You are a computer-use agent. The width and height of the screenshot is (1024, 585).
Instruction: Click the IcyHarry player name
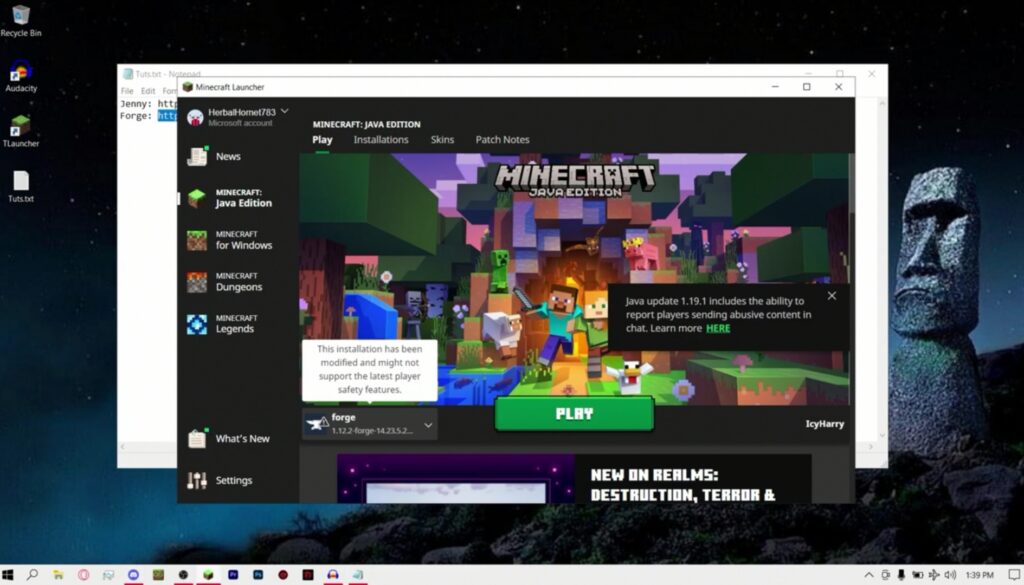click(824, 424)
